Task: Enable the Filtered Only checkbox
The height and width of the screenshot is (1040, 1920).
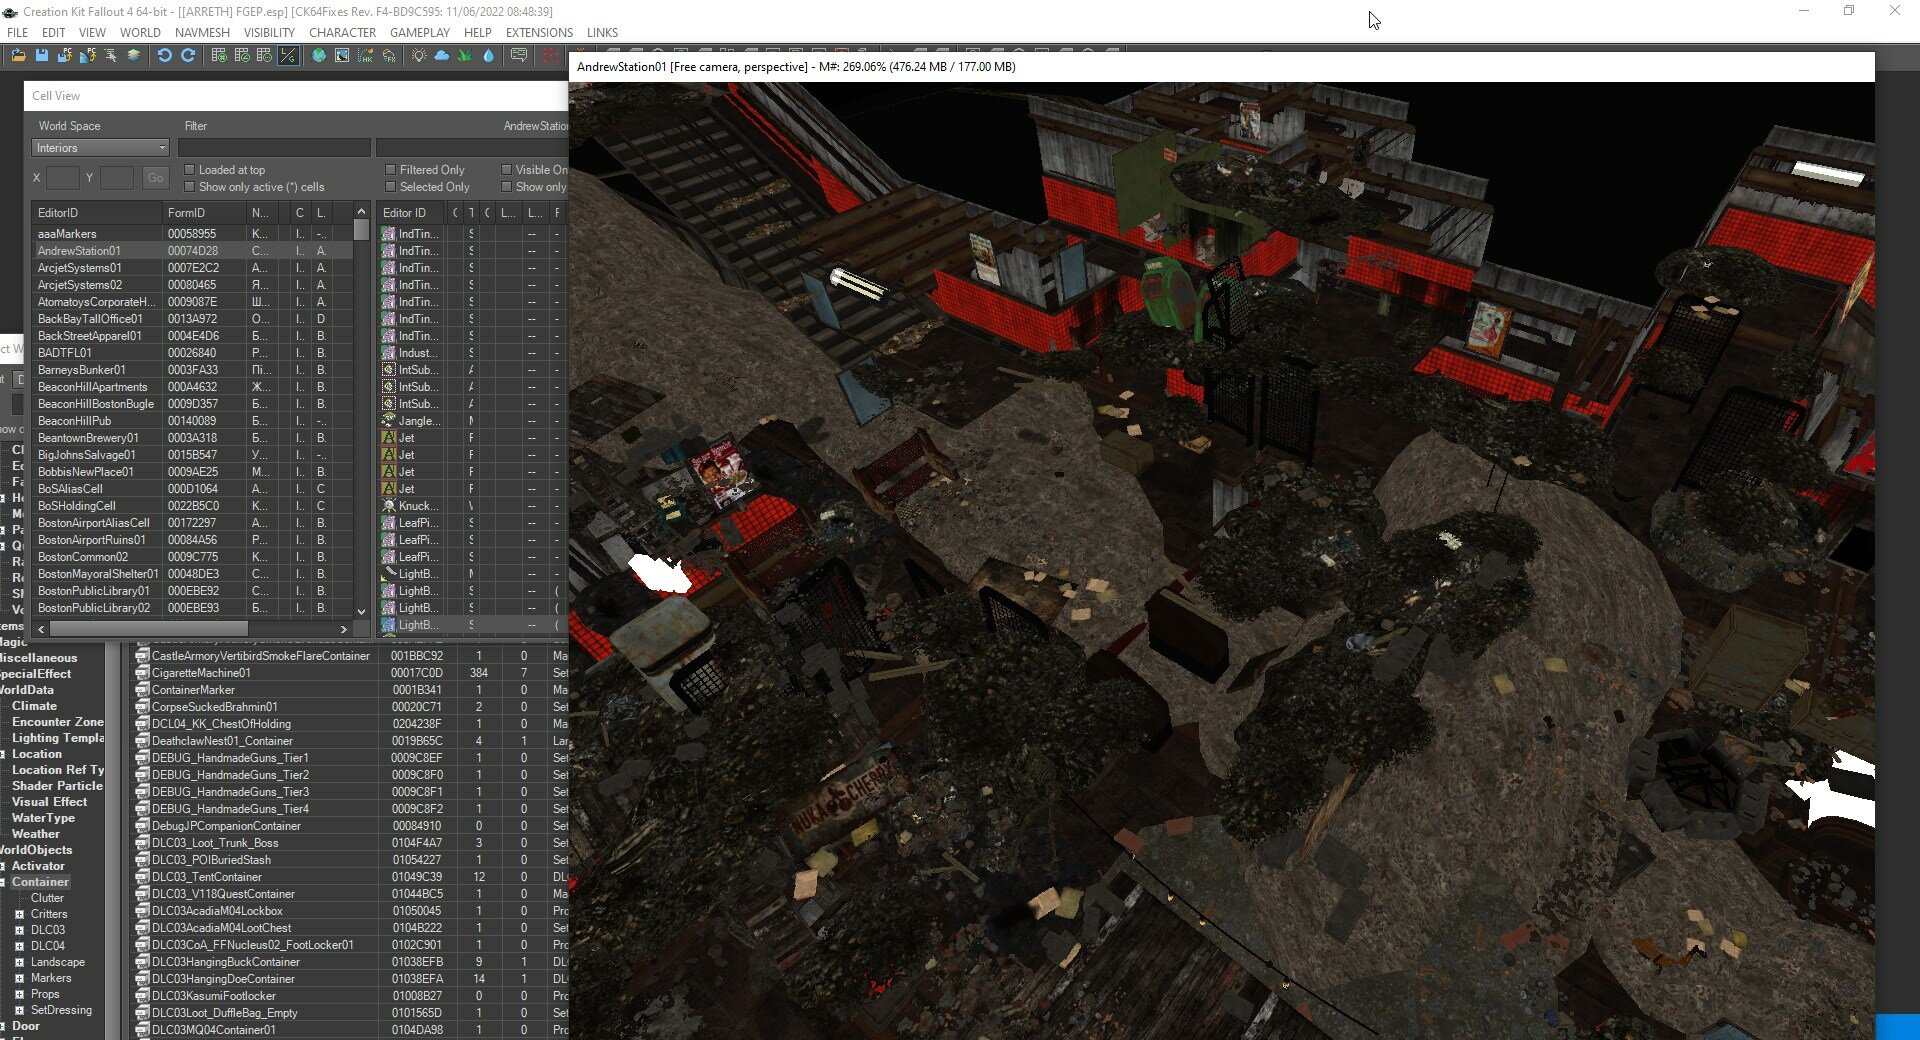Action: [x=391, y=170]
